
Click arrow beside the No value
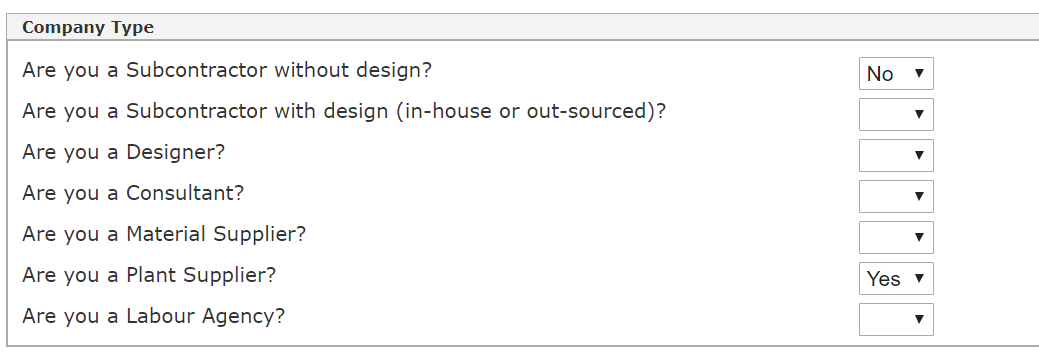[919, 74]
